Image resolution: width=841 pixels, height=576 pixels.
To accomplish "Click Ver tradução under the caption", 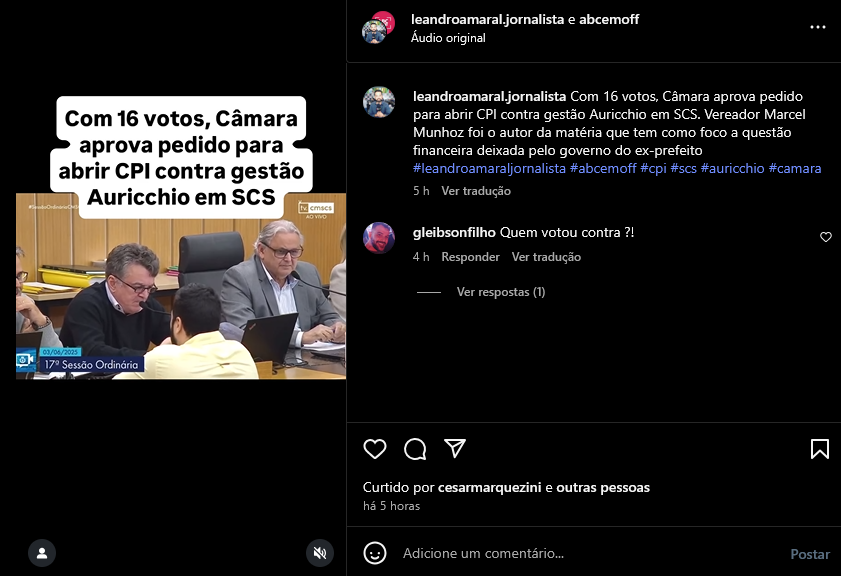I will click(x=476, y=191).
